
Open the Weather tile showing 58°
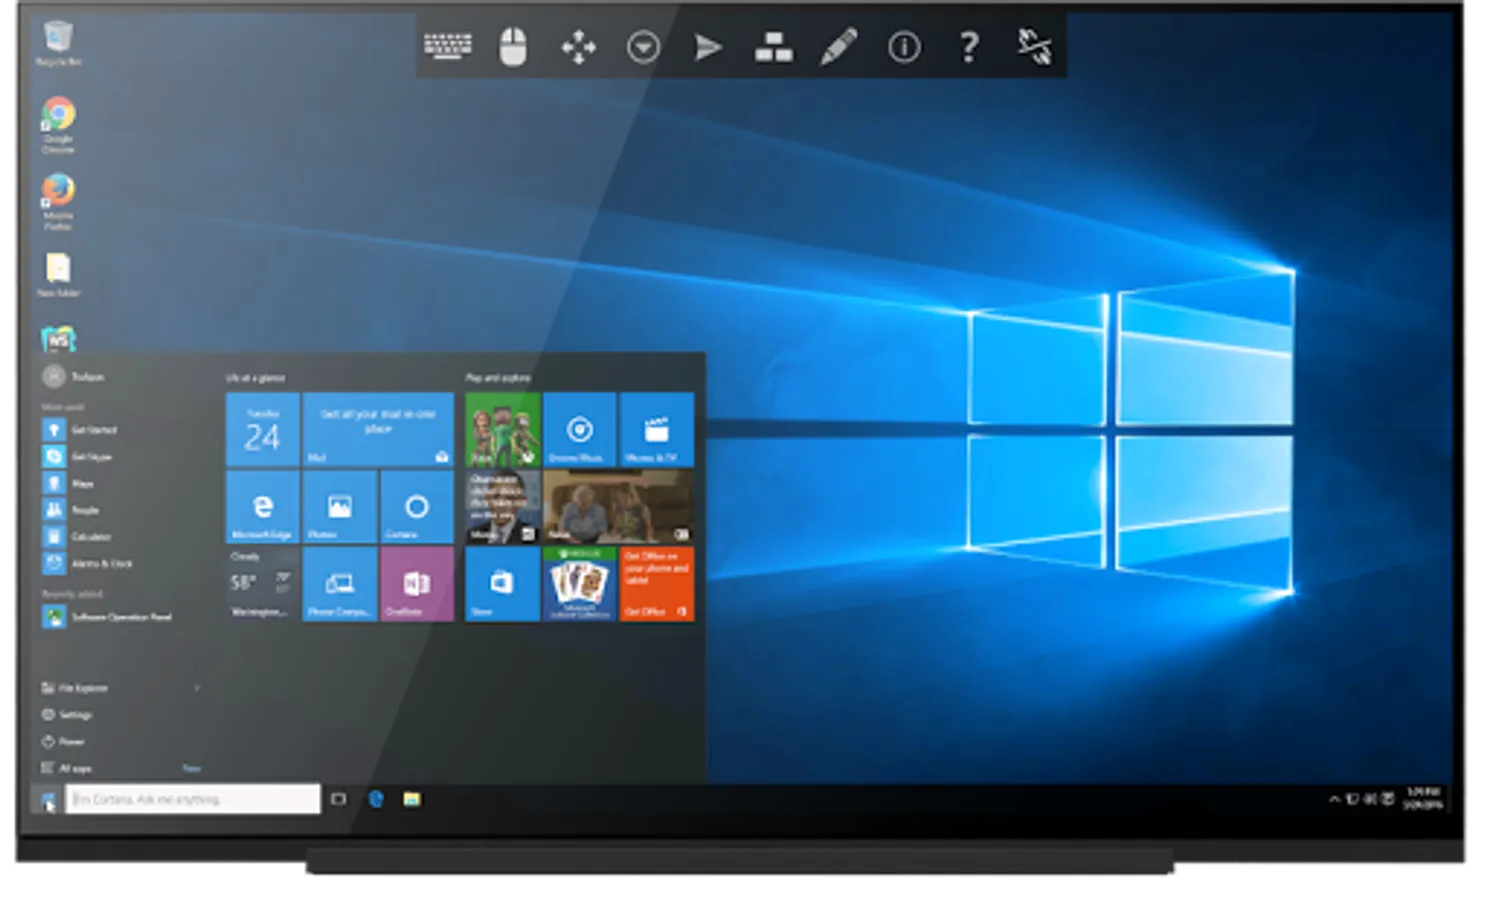[263, 584]
